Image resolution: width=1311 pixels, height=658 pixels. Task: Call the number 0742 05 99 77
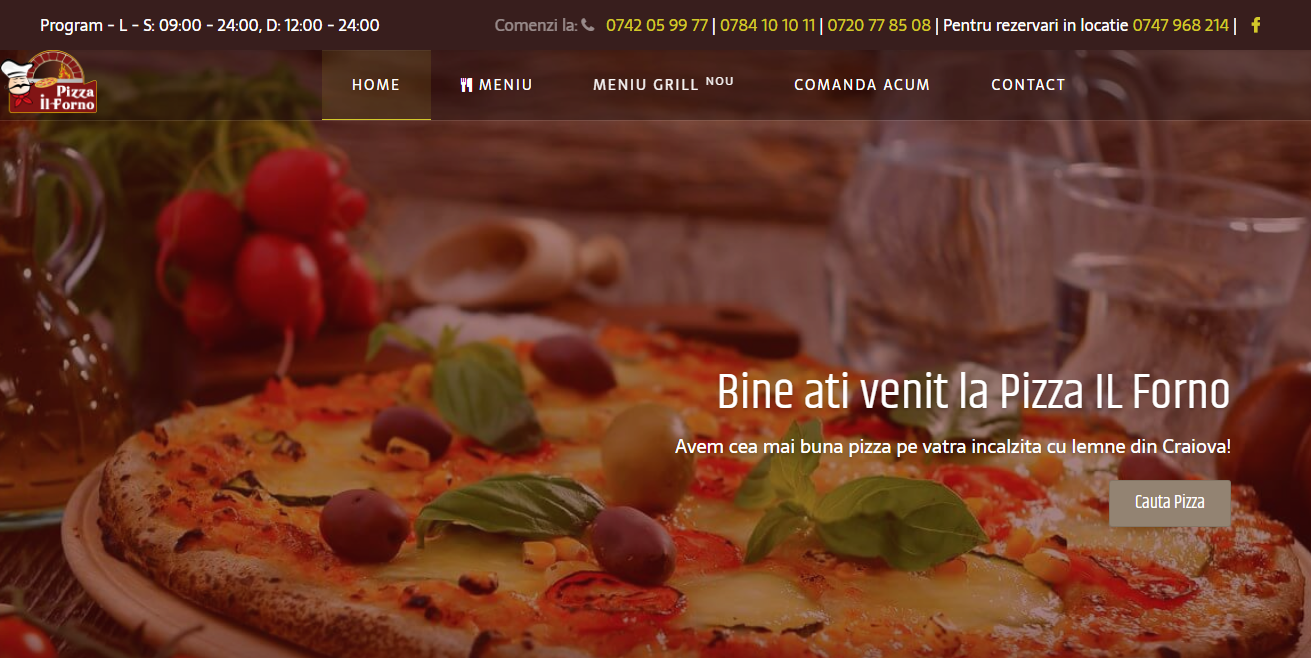click(x=657, y=25)
